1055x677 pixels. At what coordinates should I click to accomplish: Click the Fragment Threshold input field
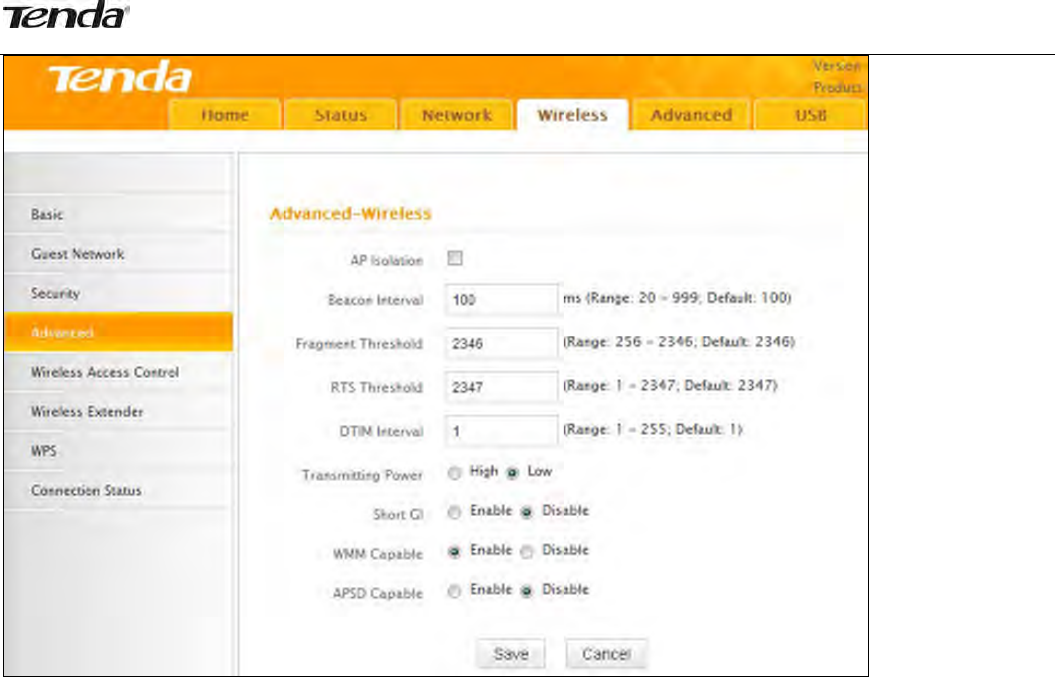pyautogui.click(x=501, y=343)
